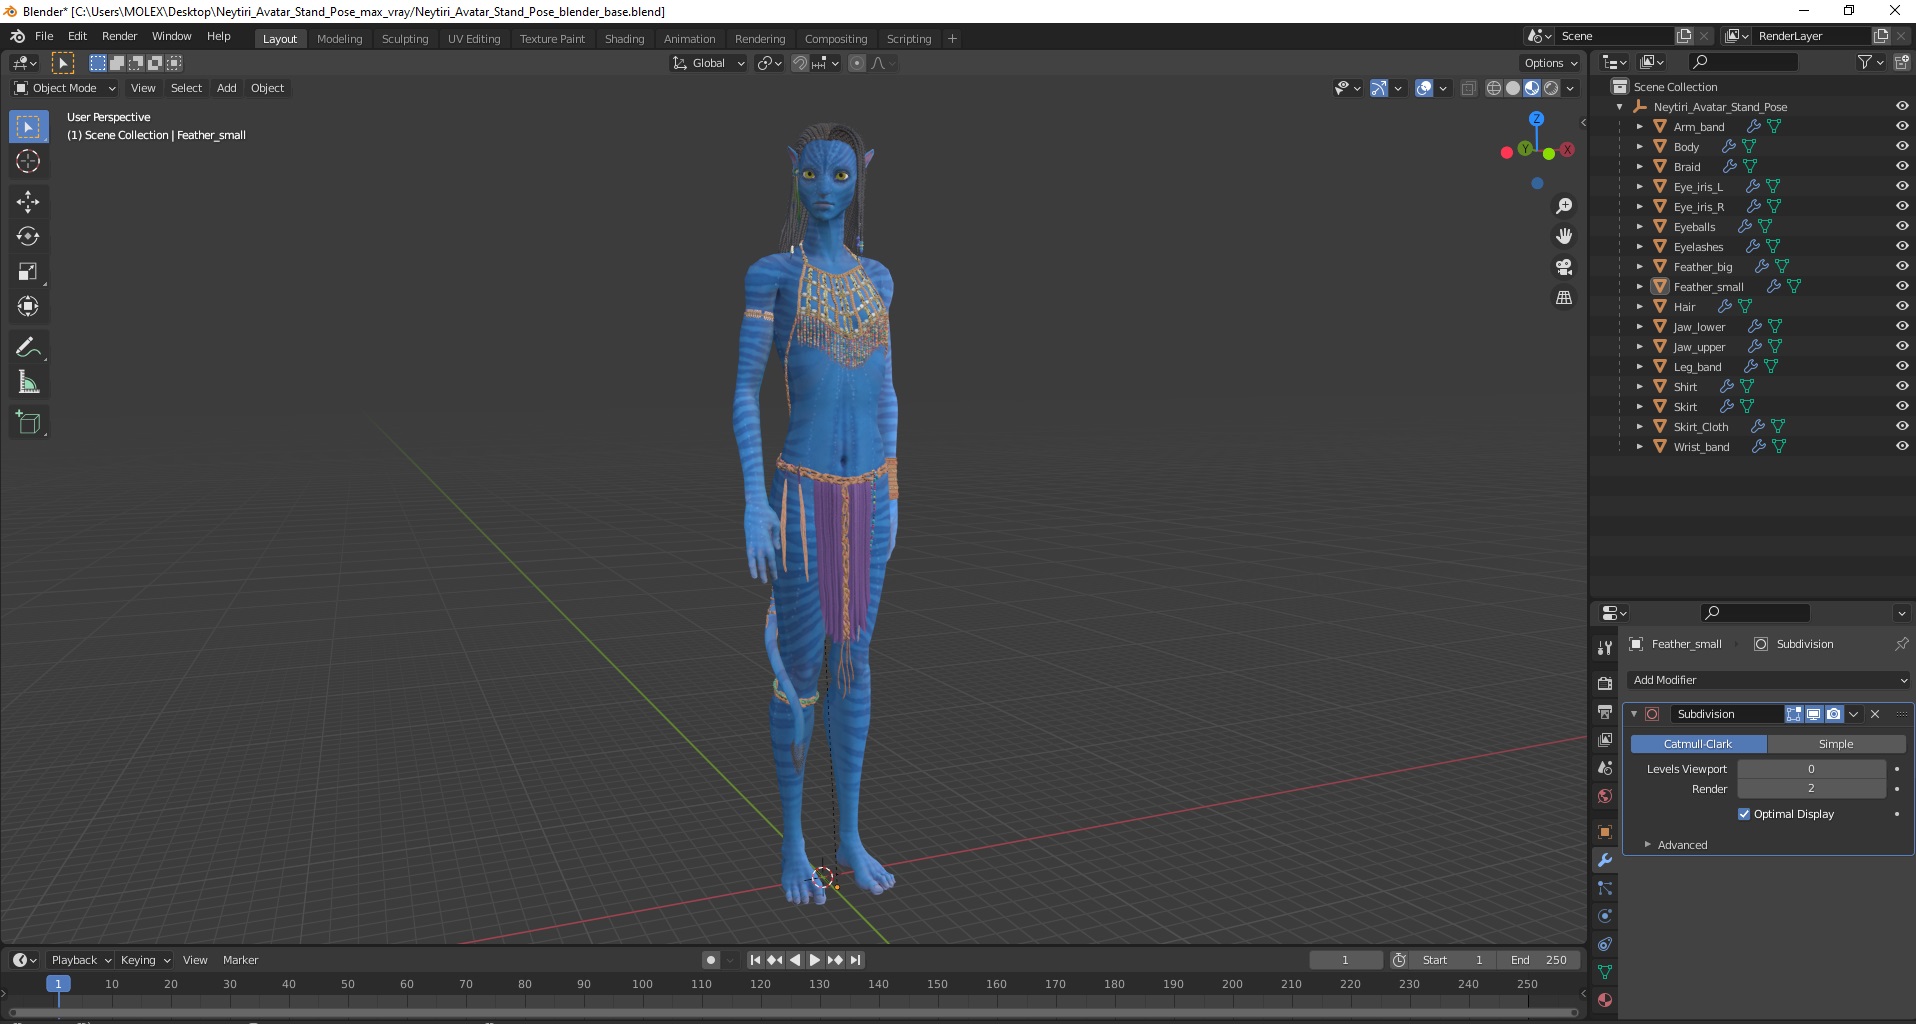Open the Particles properties tab
1916x1024 pixels.
(1605, 888)
